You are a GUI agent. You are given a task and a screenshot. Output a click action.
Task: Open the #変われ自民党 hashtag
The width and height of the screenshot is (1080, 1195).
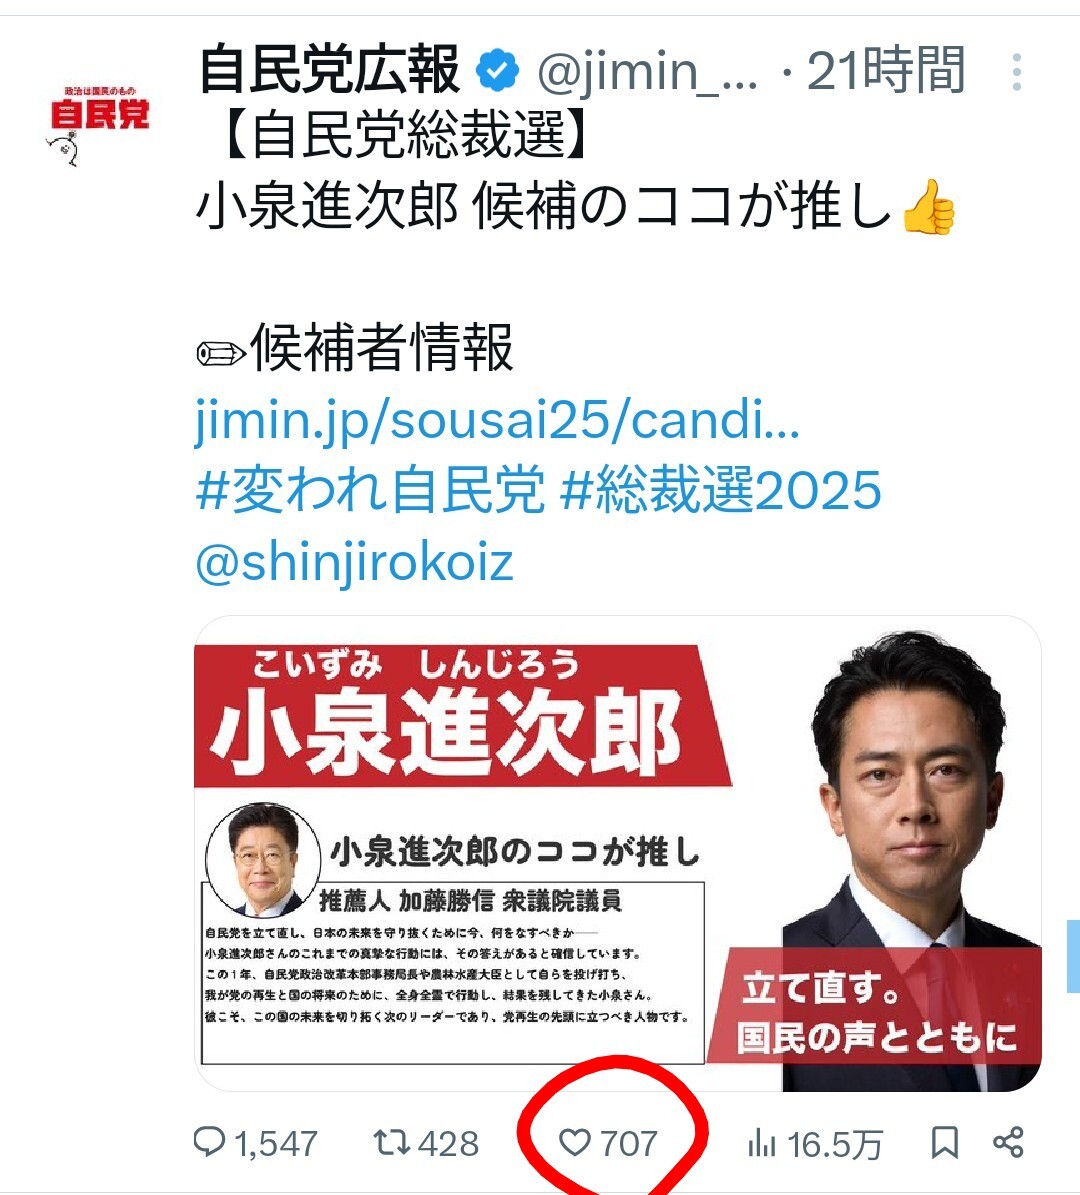coord(370,489)
